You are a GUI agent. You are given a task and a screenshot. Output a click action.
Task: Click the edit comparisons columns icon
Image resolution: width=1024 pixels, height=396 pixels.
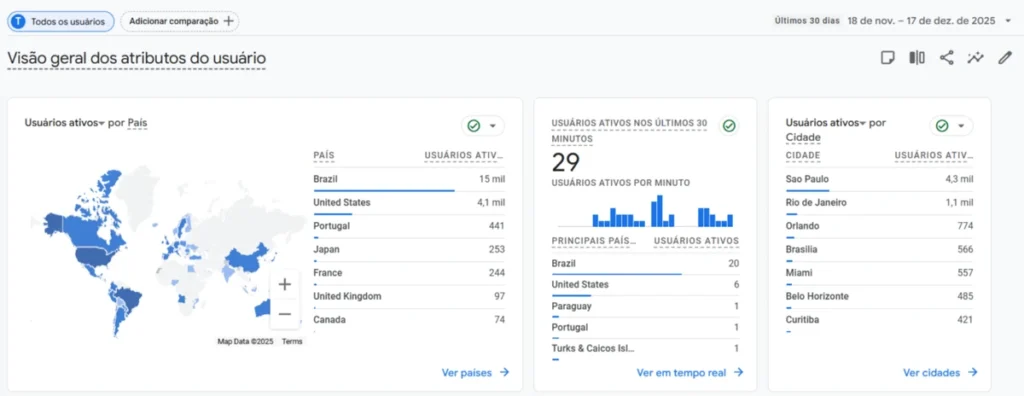(x=917, y=58)
